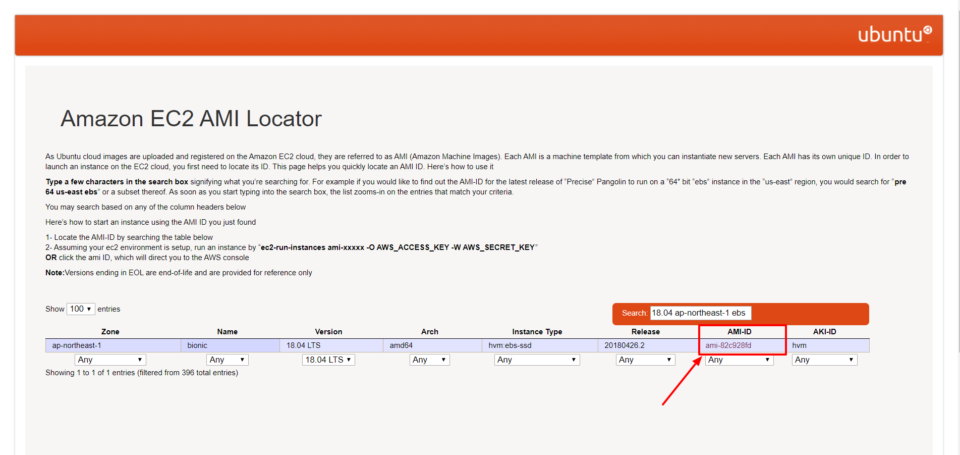
Task: Sort by the Arch column header
Action: pyautogui.click(x=429, y=331)
